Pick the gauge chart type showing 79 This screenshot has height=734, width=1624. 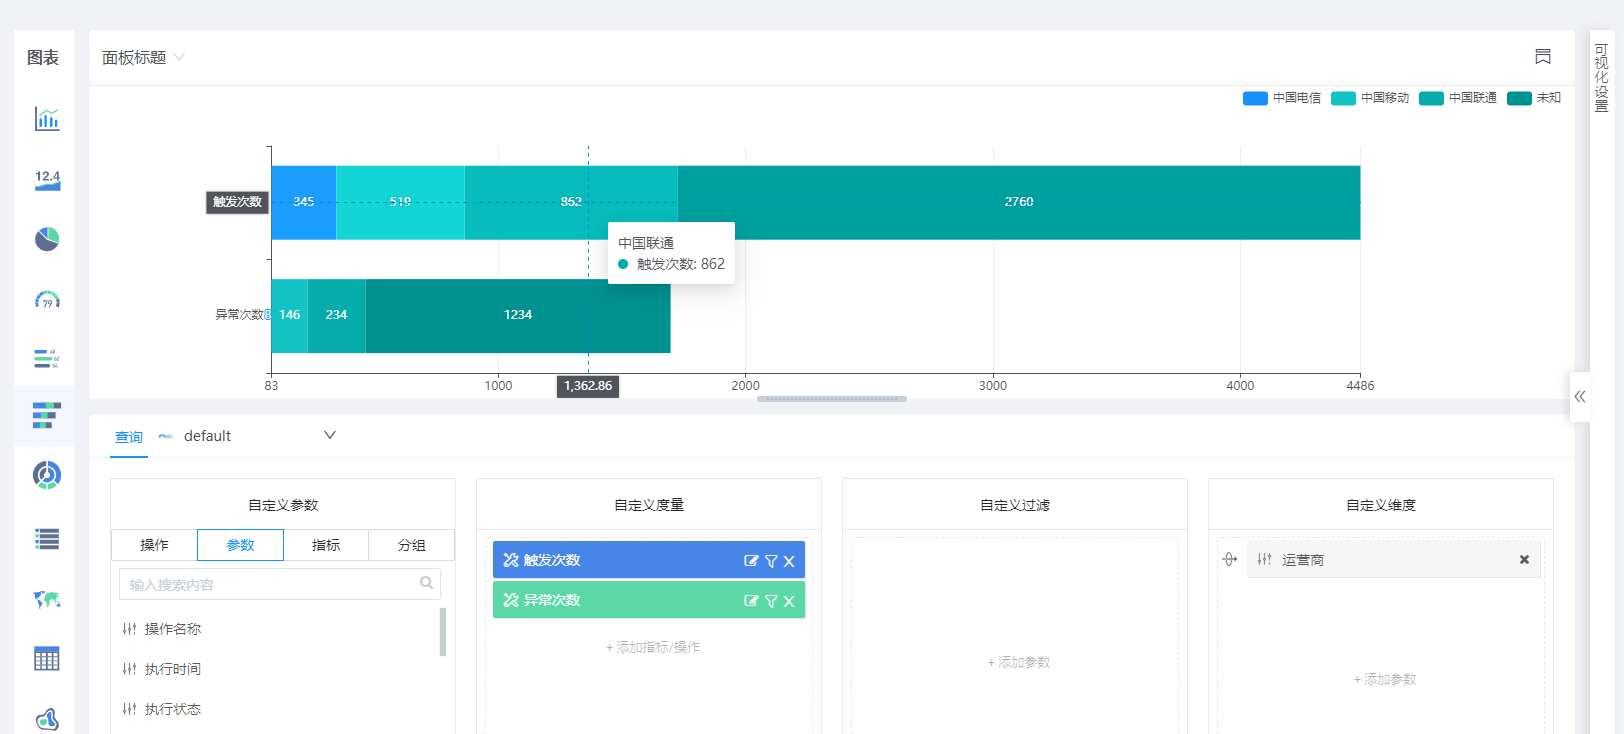tap(47, 299)
